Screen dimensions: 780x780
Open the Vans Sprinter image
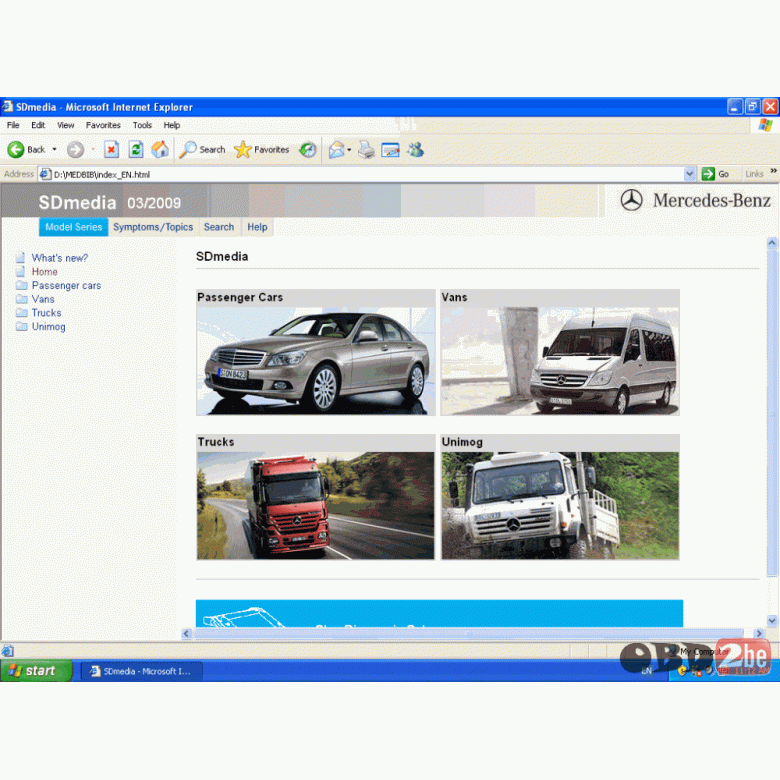pyautogui.click(x=560, y=361)
